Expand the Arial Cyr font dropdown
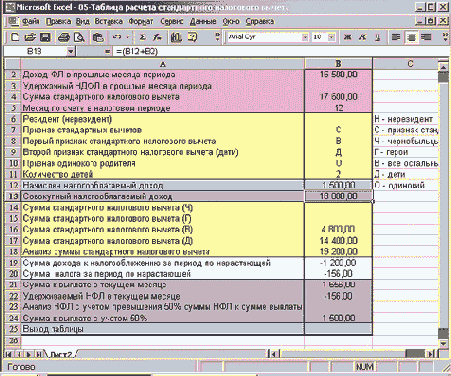Viewport: 451px width, 376px height. pyautogui.click(x=305, y=37)
